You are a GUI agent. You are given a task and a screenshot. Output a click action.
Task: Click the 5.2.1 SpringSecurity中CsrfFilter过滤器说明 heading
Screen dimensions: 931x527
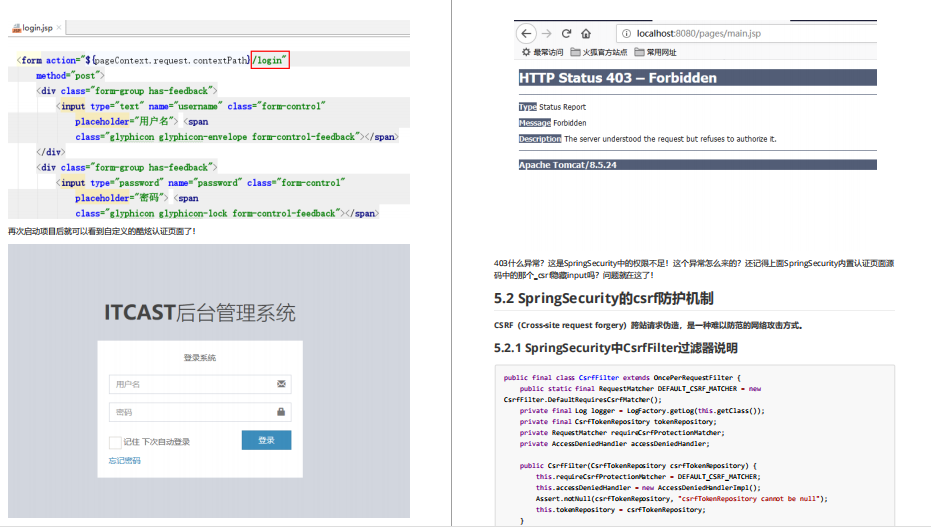tap(616, 348)
